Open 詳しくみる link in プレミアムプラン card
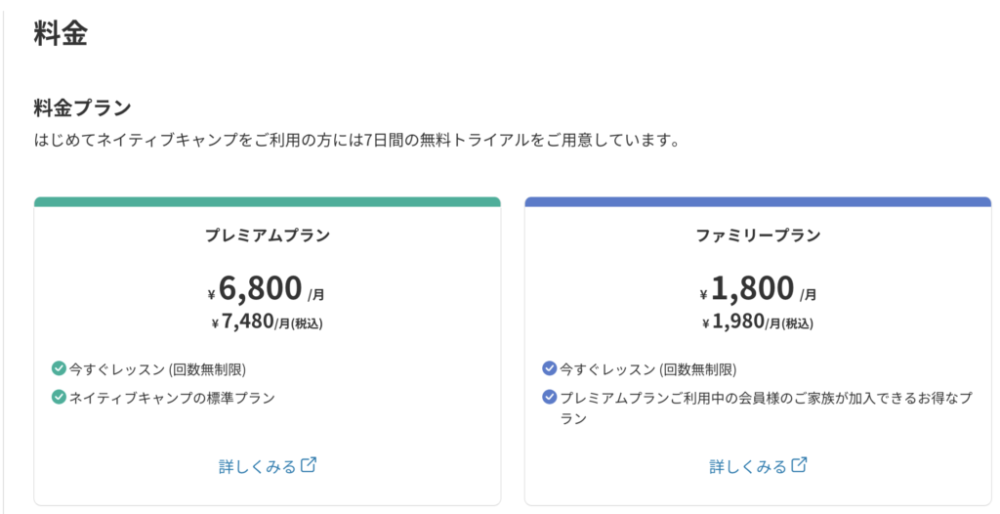This screenshot has height=514, width=1000. point(257,466)
